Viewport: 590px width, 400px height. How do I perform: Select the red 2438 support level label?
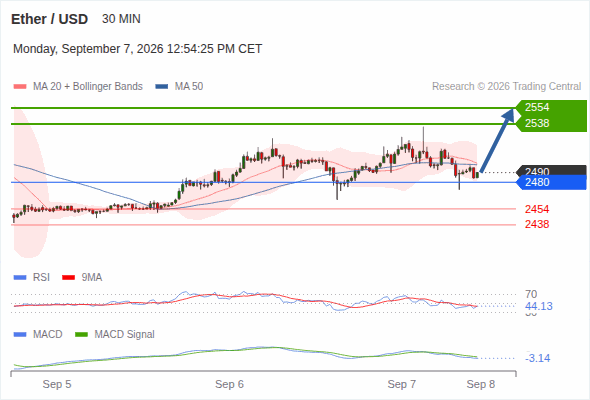click(537, 224)
